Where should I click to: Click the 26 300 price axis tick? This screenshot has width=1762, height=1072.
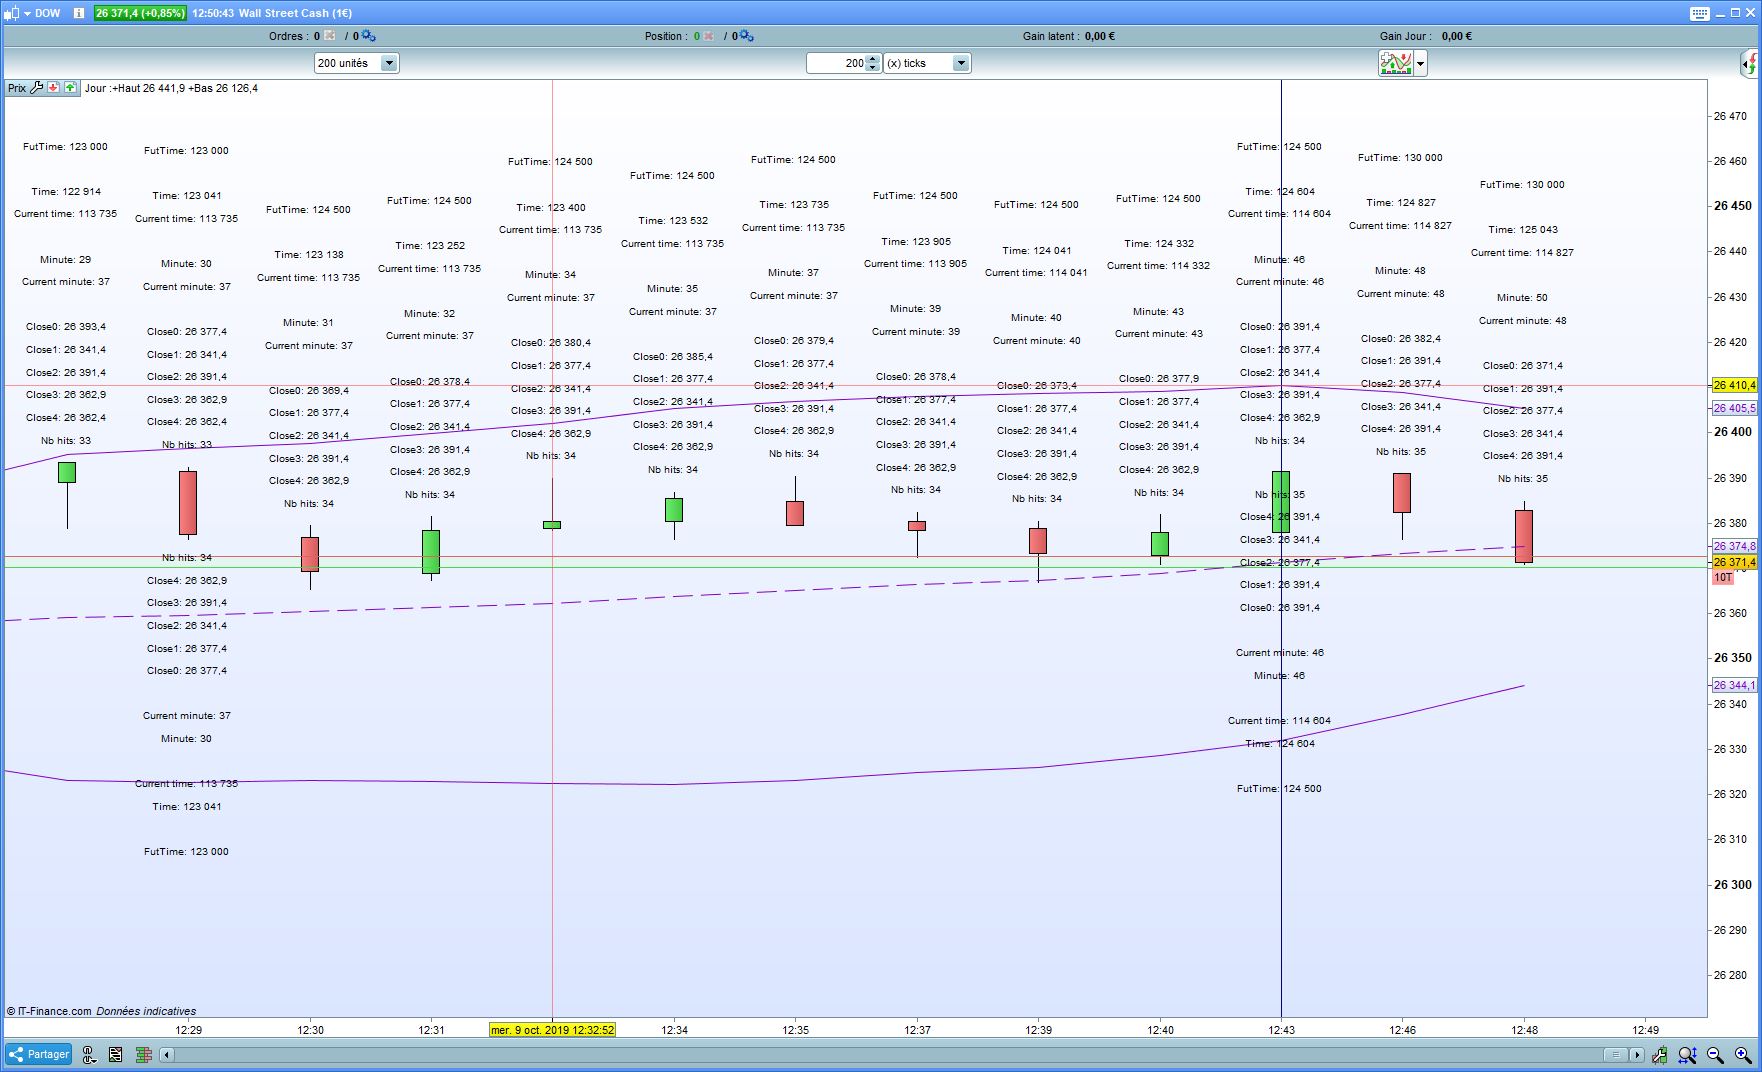click(x=1733, y=885)
